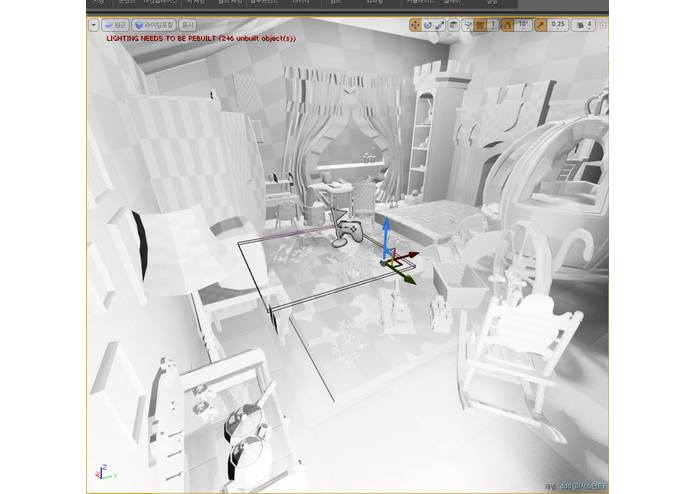
Task: Open the Lit (라이팅포함) view mode menu
Action: click(x=154, y=25)
